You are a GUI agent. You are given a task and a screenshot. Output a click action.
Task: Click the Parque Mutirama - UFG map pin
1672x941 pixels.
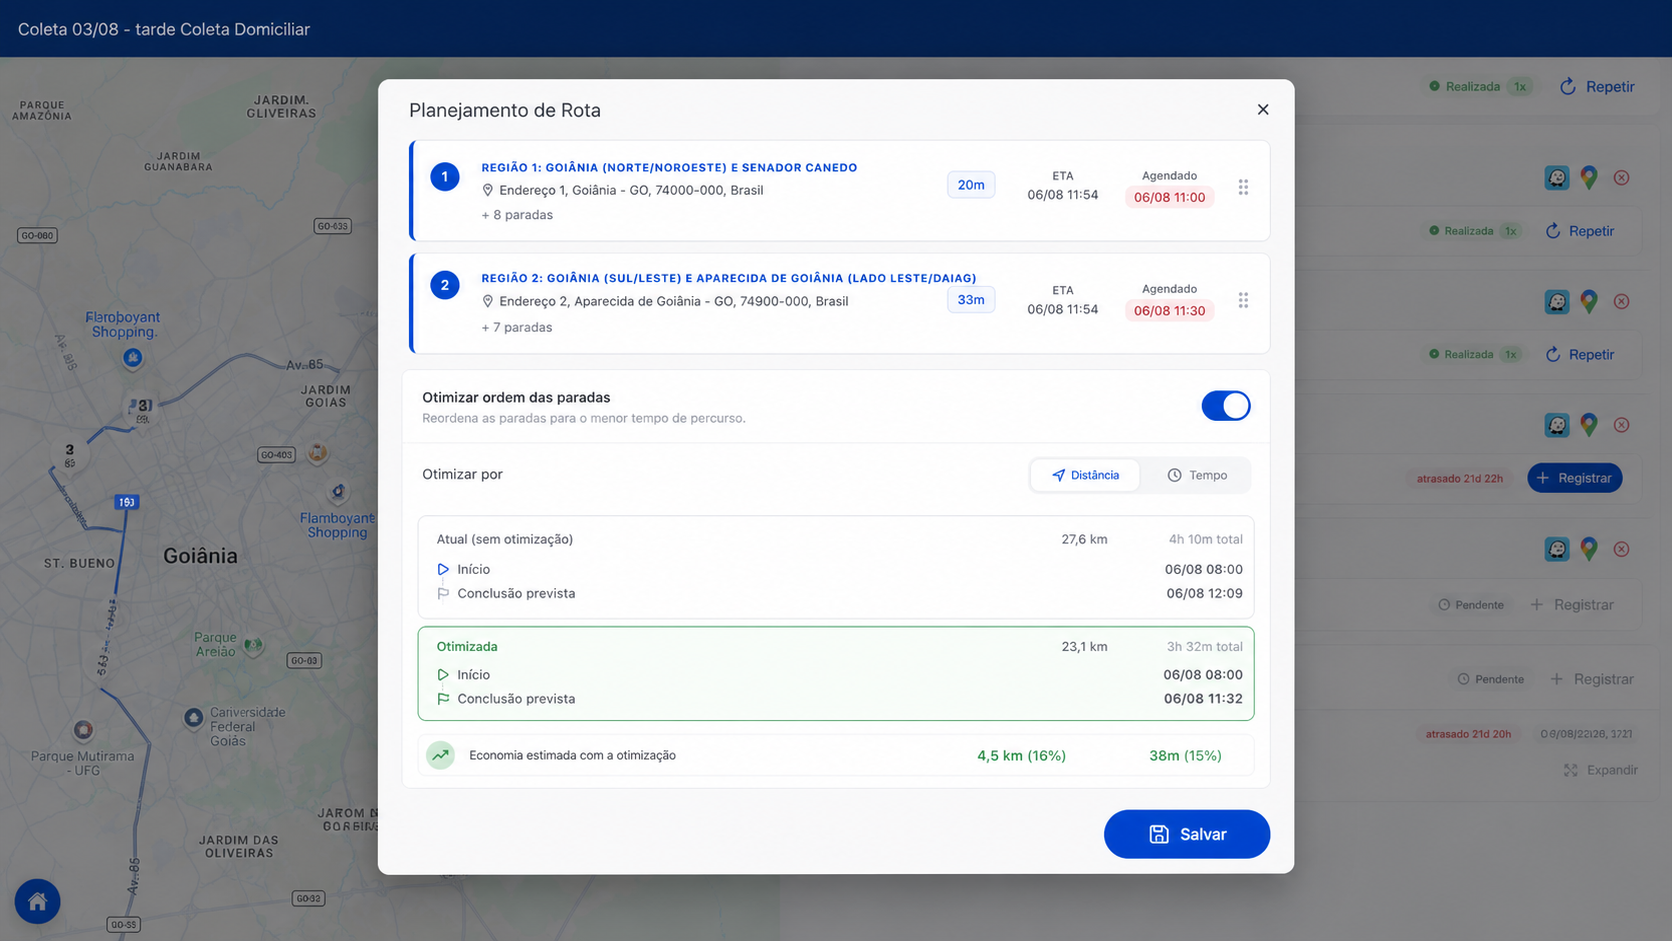tap(83, 730)
